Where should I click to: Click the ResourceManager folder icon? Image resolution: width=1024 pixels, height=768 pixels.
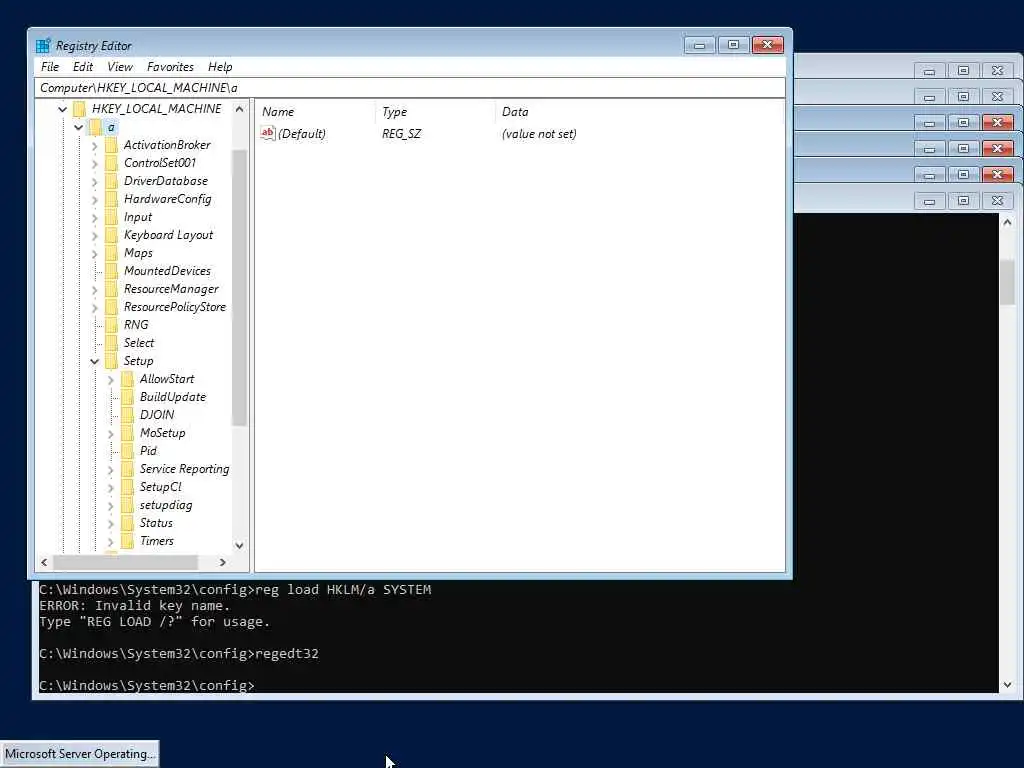click(x=112, y=289)
